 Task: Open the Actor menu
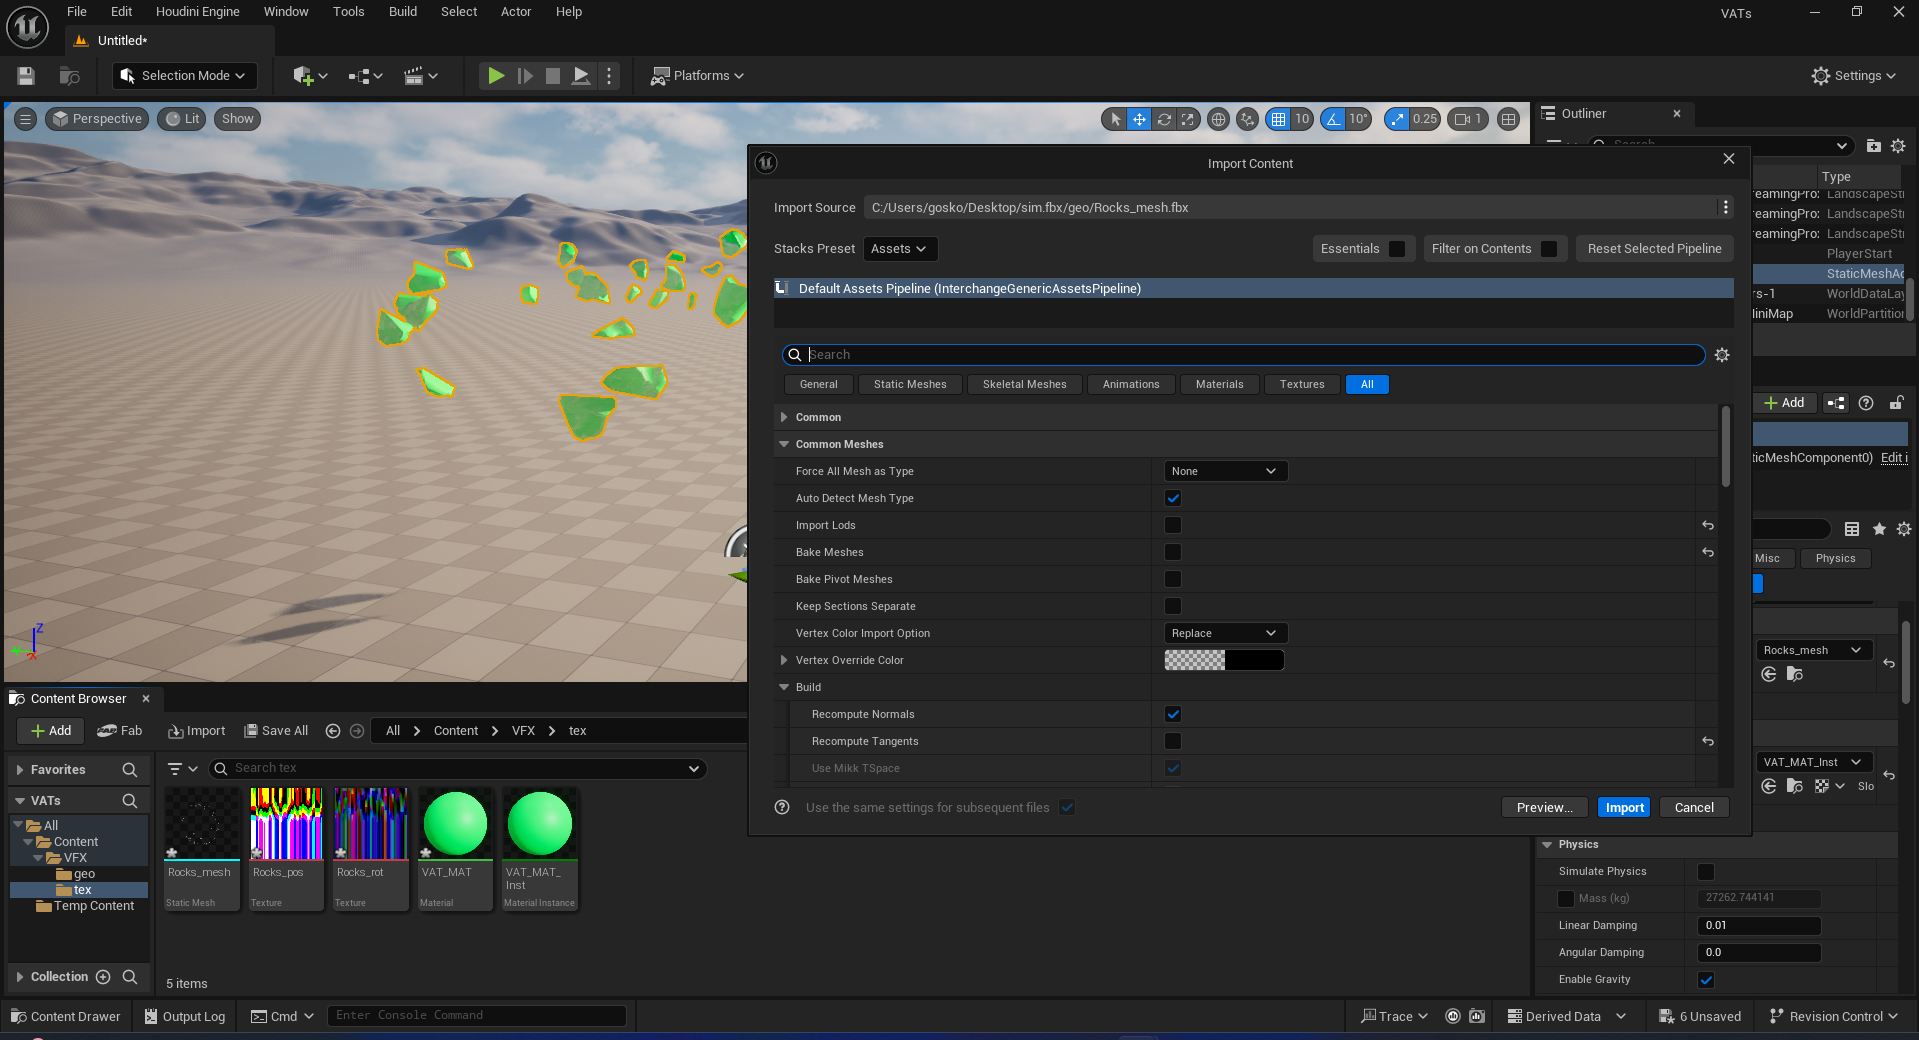(x=516, y=12)
